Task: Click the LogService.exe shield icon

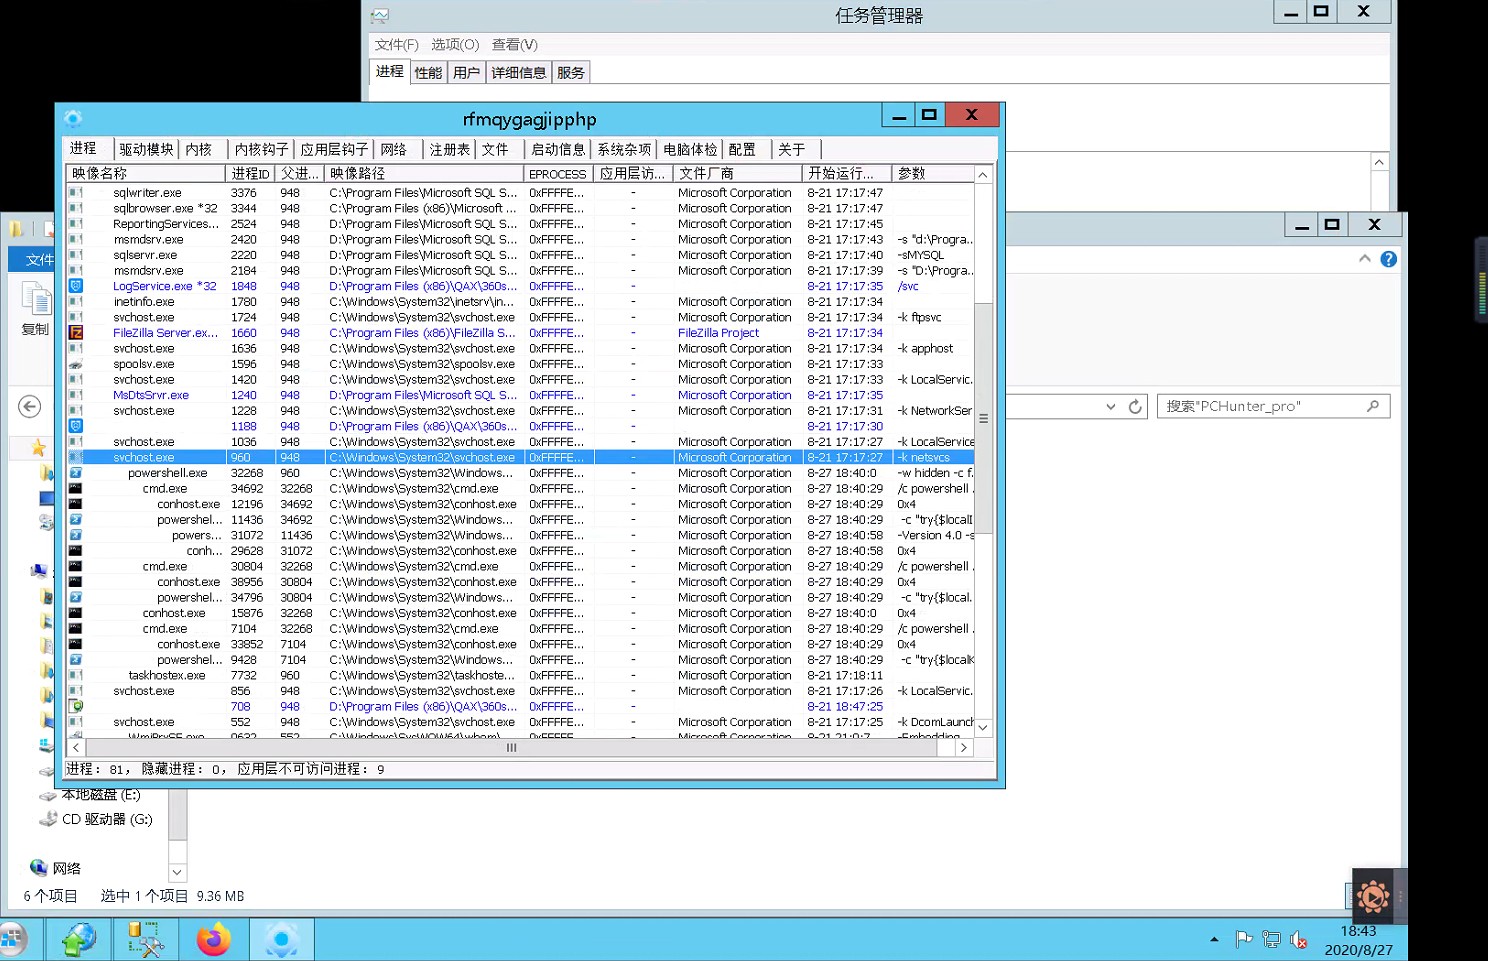Action: click(76, 286)
